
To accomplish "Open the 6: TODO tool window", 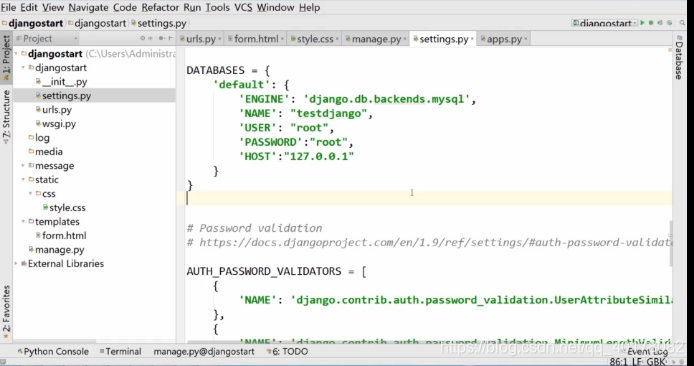I will [288, 351].
